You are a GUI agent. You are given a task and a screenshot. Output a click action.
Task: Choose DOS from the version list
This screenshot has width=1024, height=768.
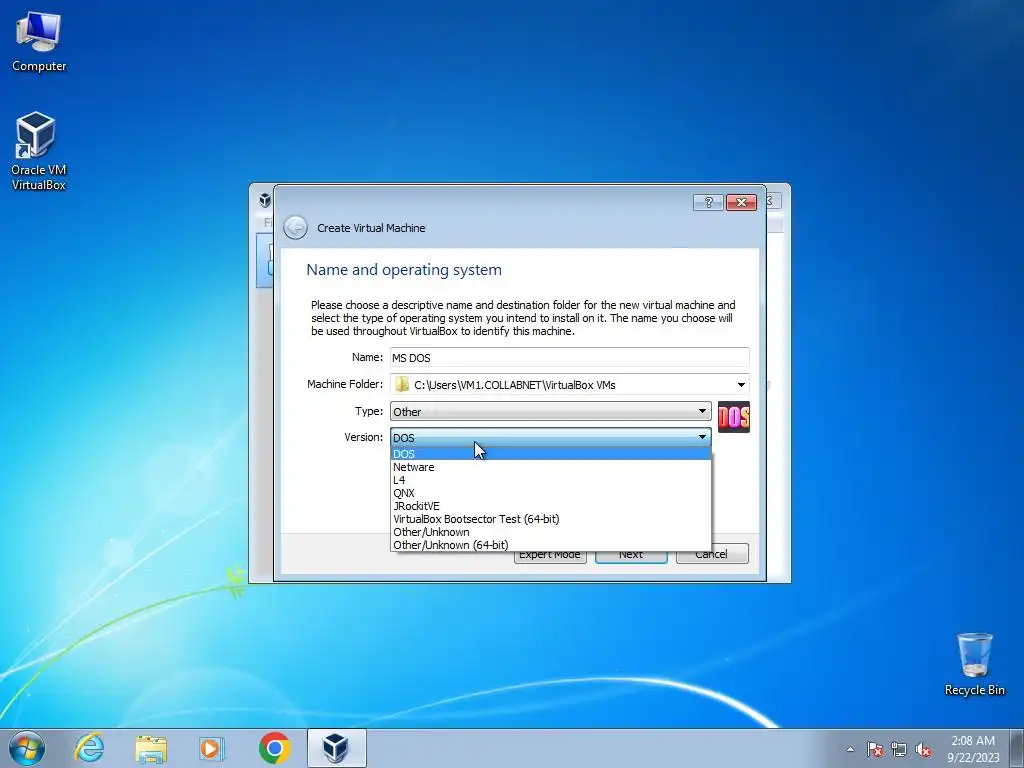pos(551,454)
